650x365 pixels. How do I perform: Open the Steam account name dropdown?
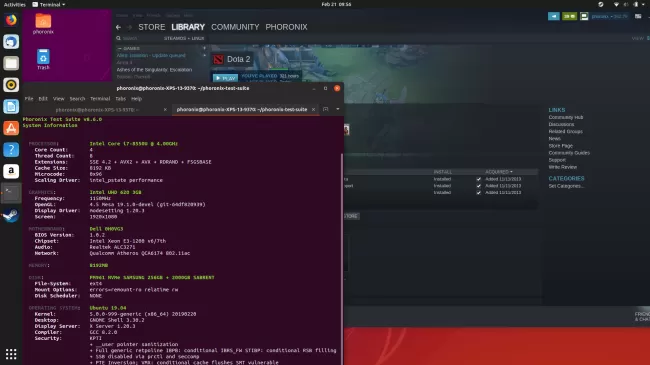pyautogui.click(x=609, y=16)
